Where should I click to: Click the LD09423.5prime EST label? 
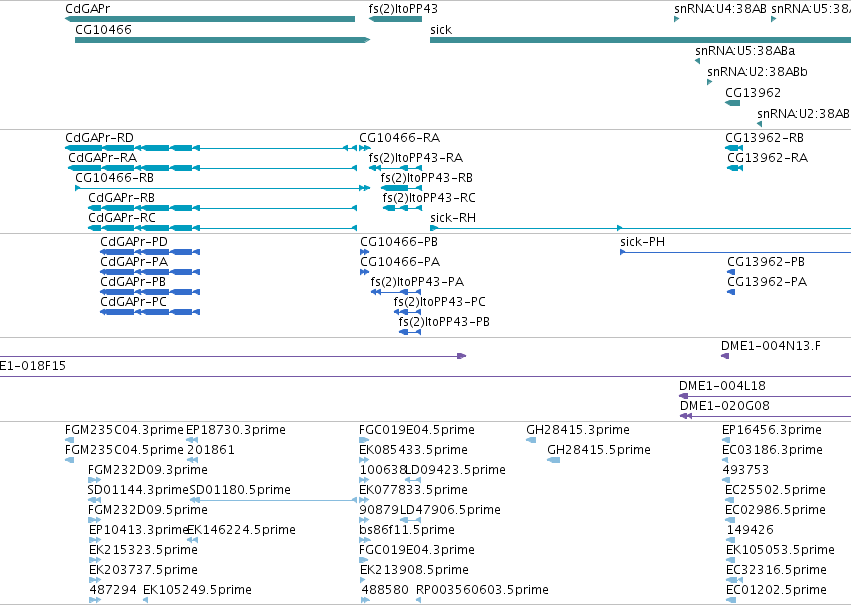(x=455, y=470)
